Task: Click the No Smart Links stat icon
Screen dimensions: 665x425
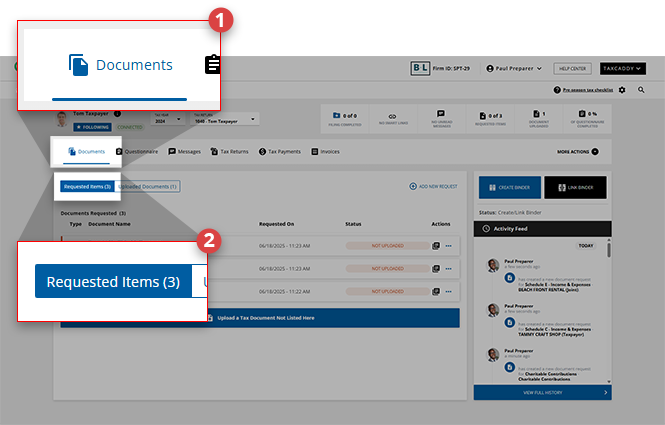Action: coord(393,116)
